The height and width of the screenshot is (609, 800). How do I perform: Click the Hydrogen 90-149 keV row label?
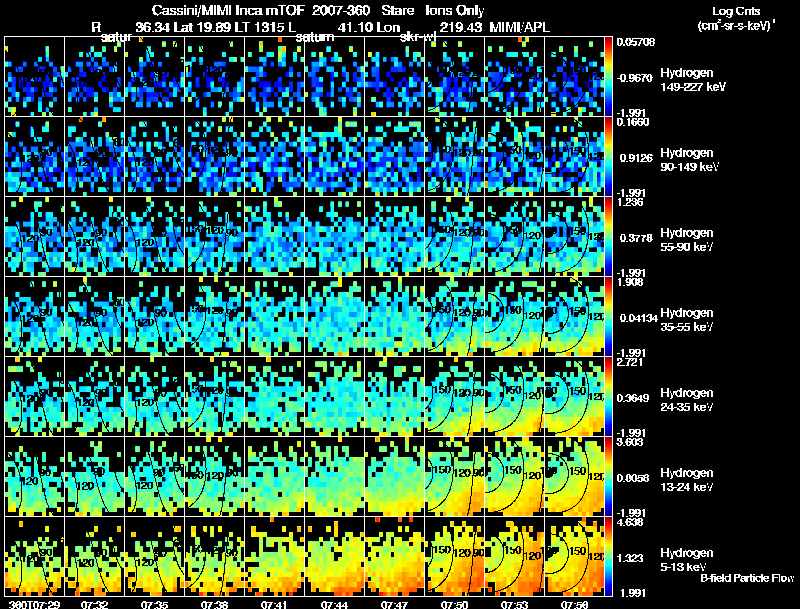click(x=689, y=160)
